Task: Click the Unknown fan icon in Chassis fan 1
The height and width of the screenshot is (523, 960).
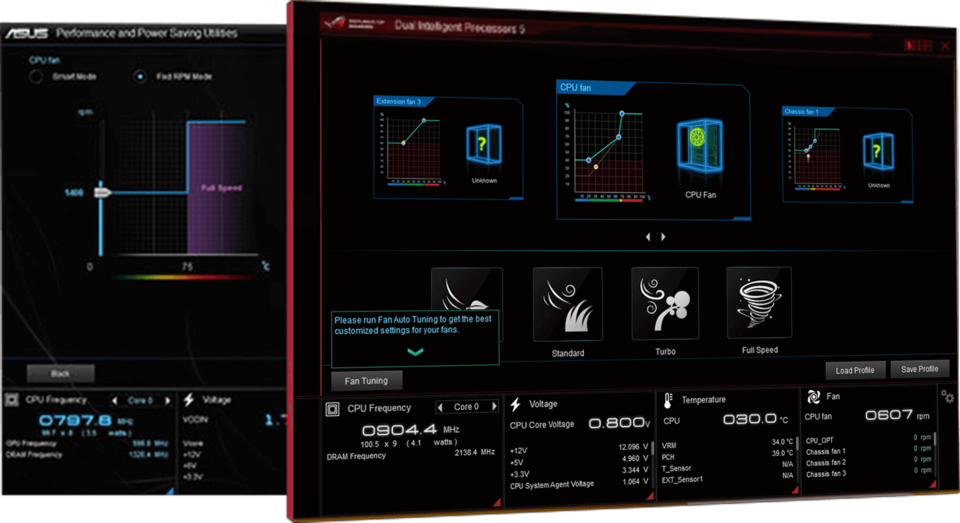Action: point(878,152)
